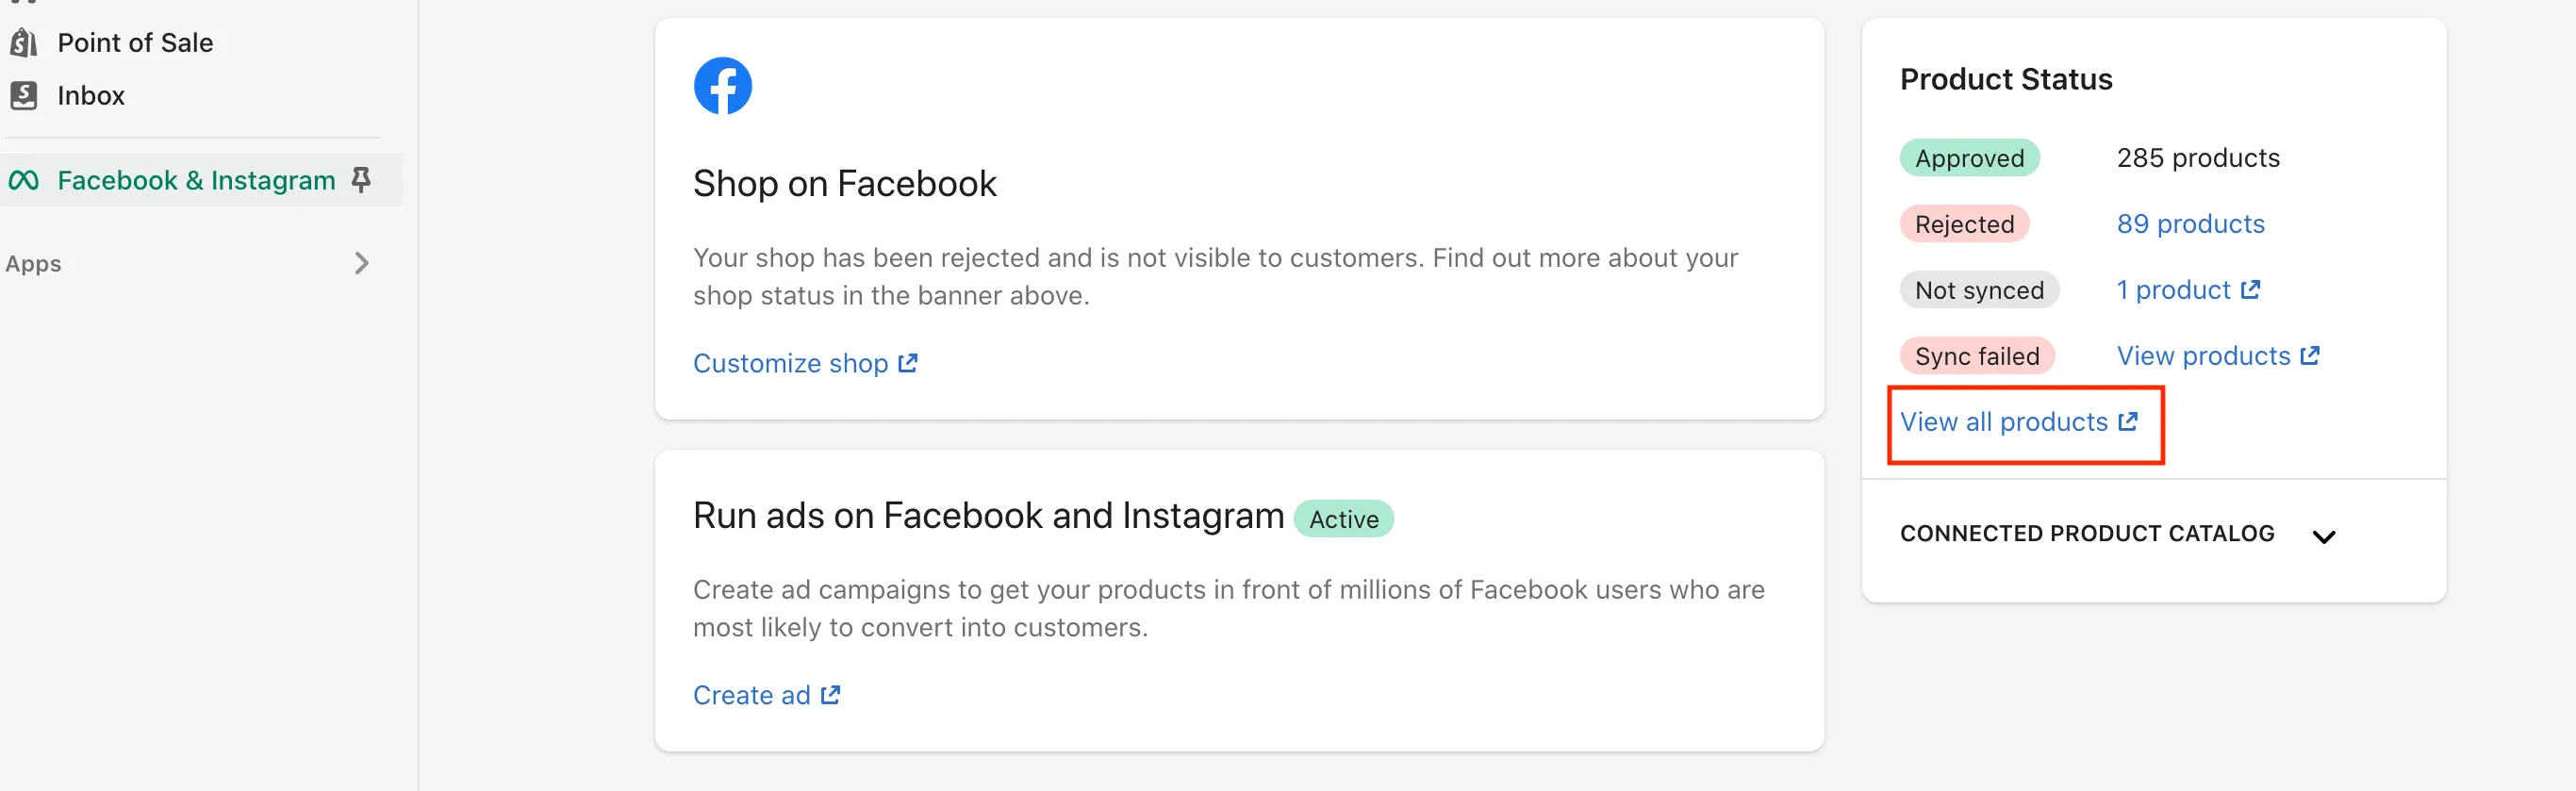The height and width of the screenshot is (791, 2576).
Task: Expand Connected Product Catalog chevron
Action: coord(2324,536)
